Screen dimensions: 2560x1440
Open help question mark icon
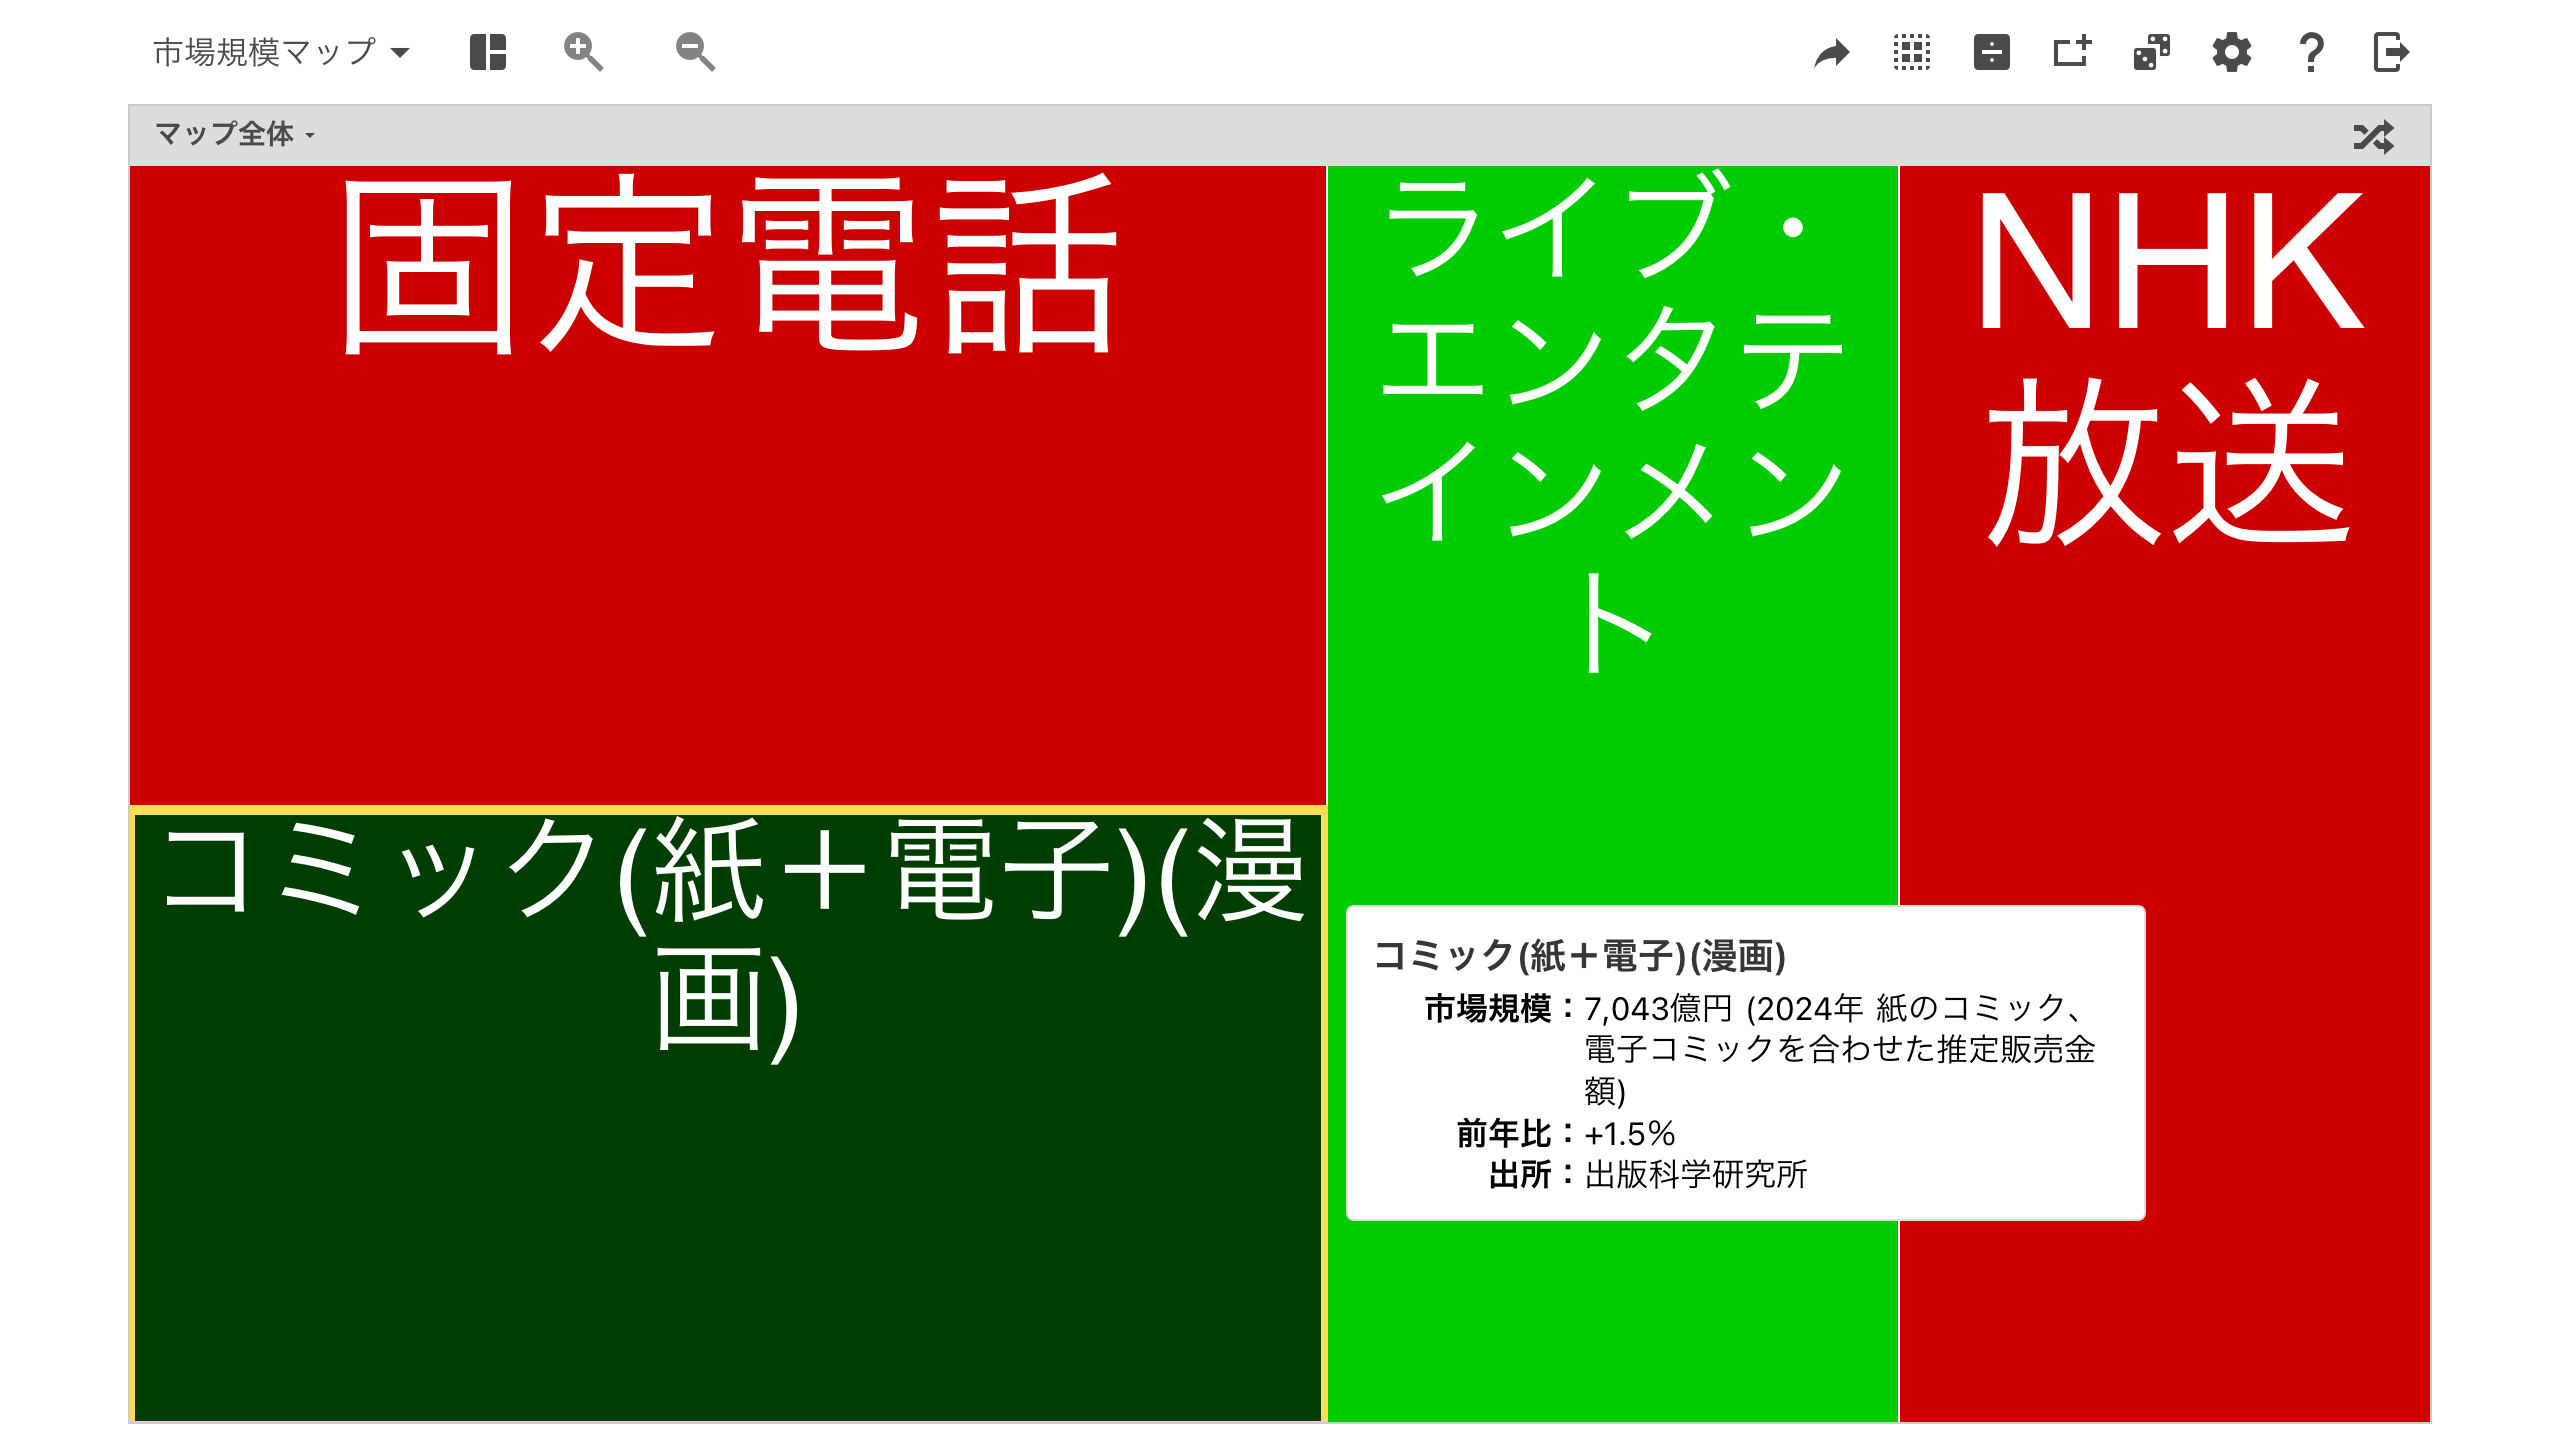(x=2311, y=52)
